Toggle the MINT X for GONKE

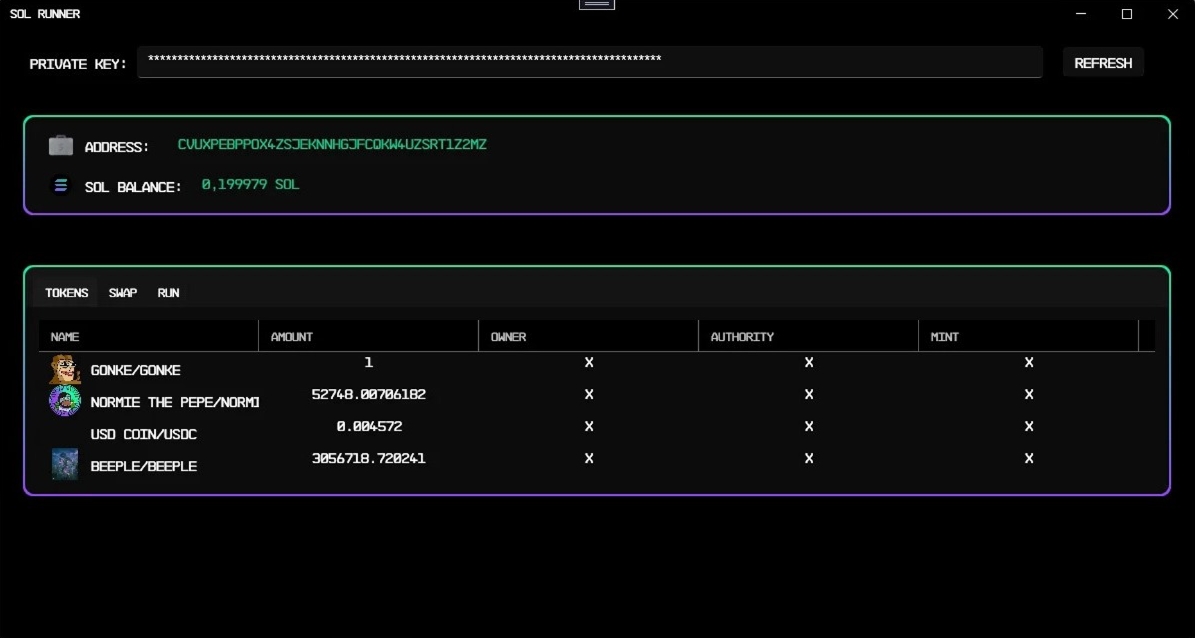tap(1029, 362)
